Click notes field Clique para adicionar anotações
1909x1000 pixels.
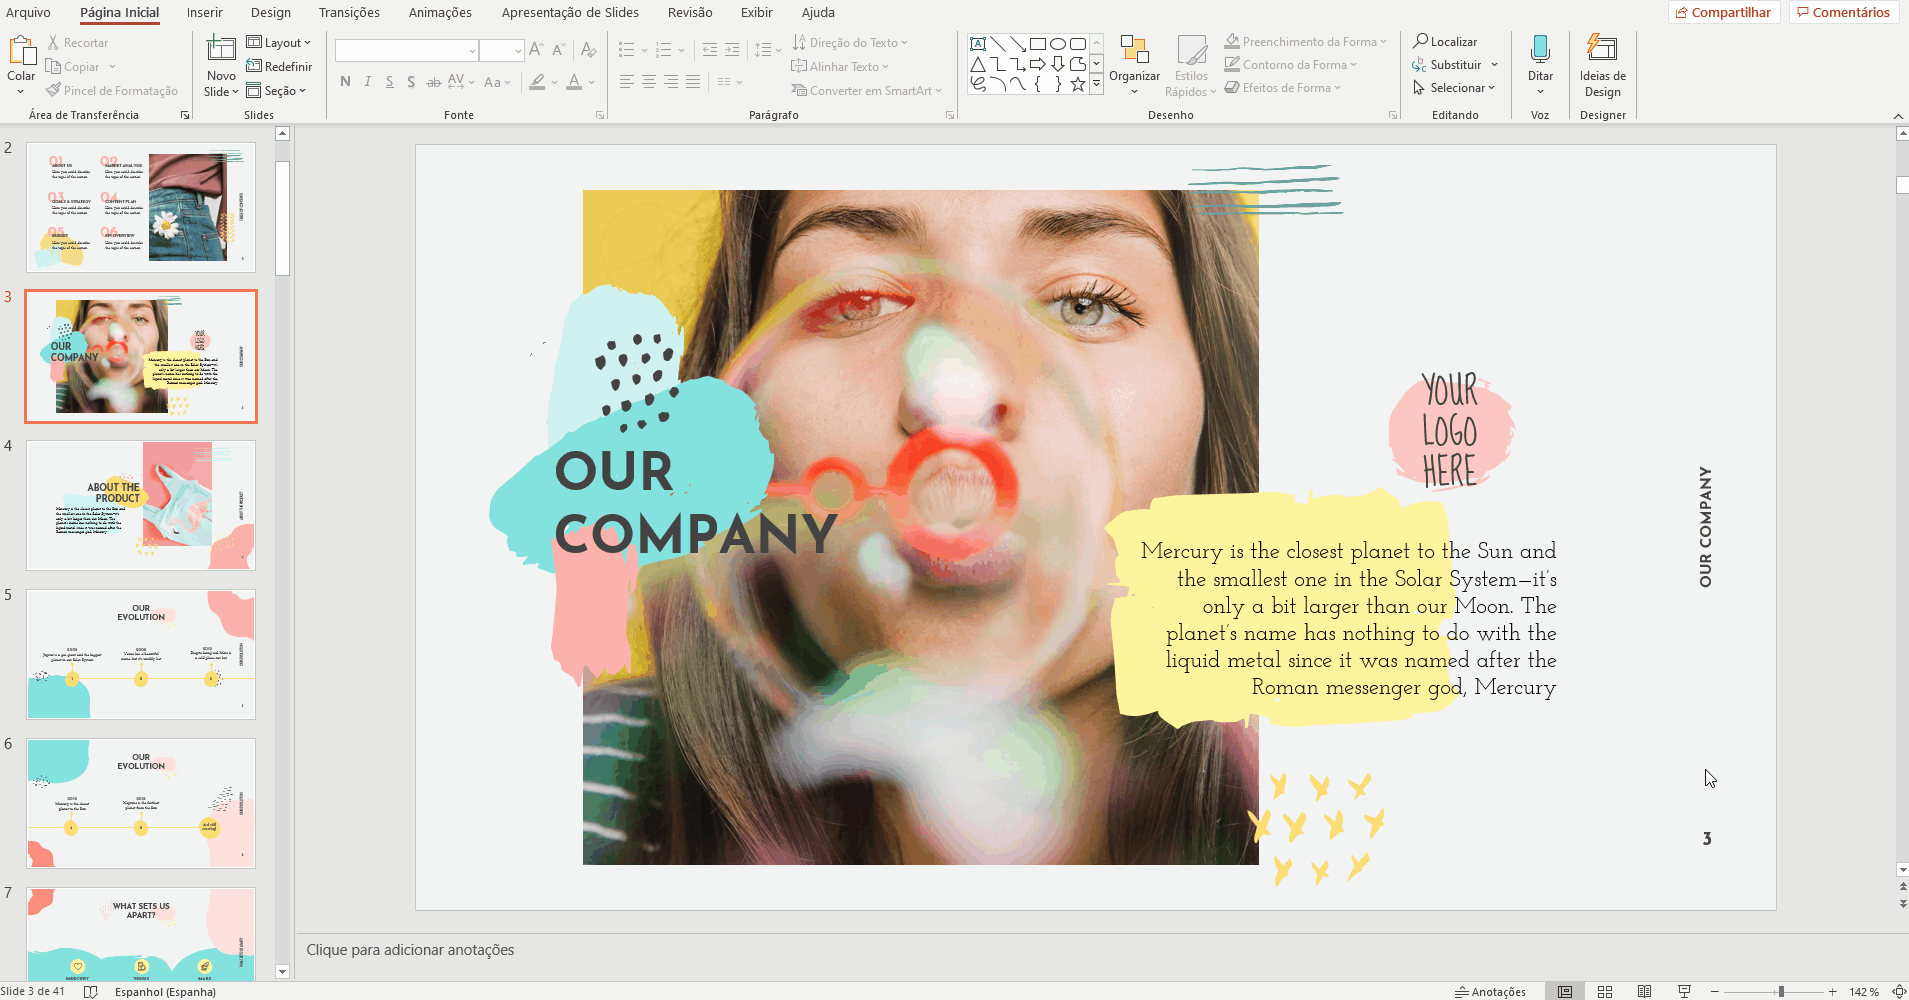click(410, 950)
